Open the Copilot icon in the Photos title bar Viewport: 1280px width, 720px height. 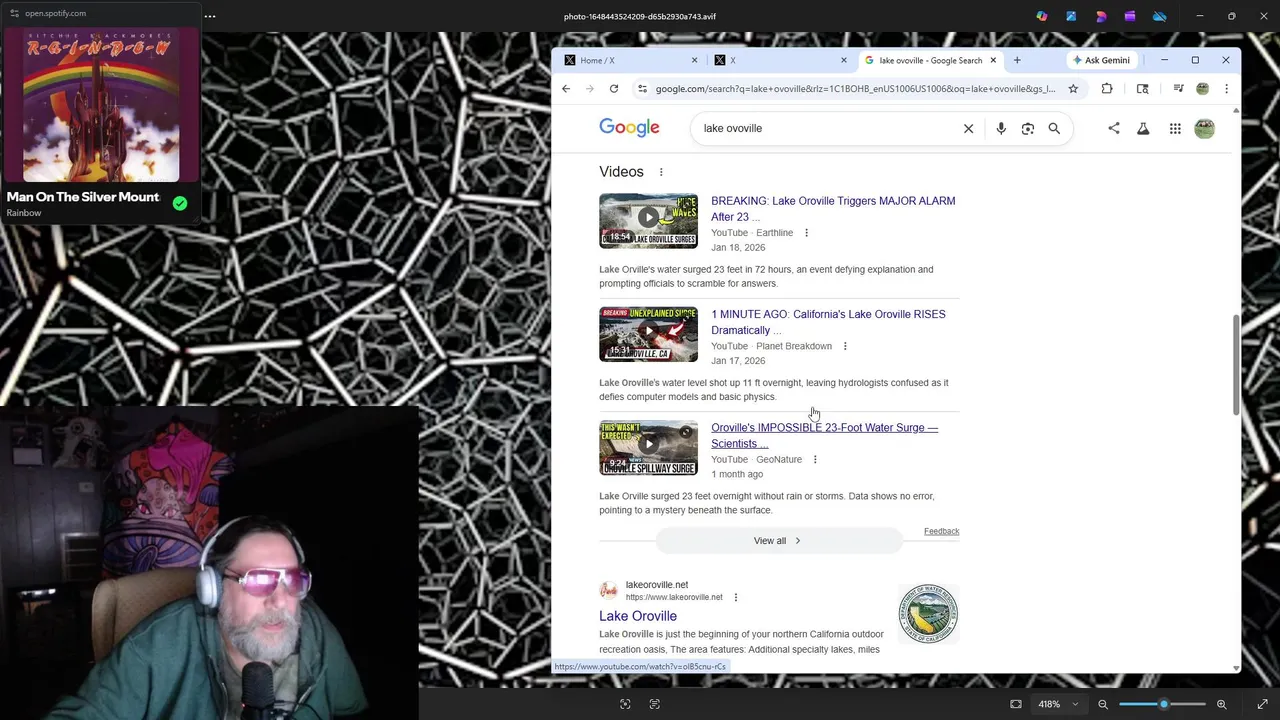(1042, 16)
